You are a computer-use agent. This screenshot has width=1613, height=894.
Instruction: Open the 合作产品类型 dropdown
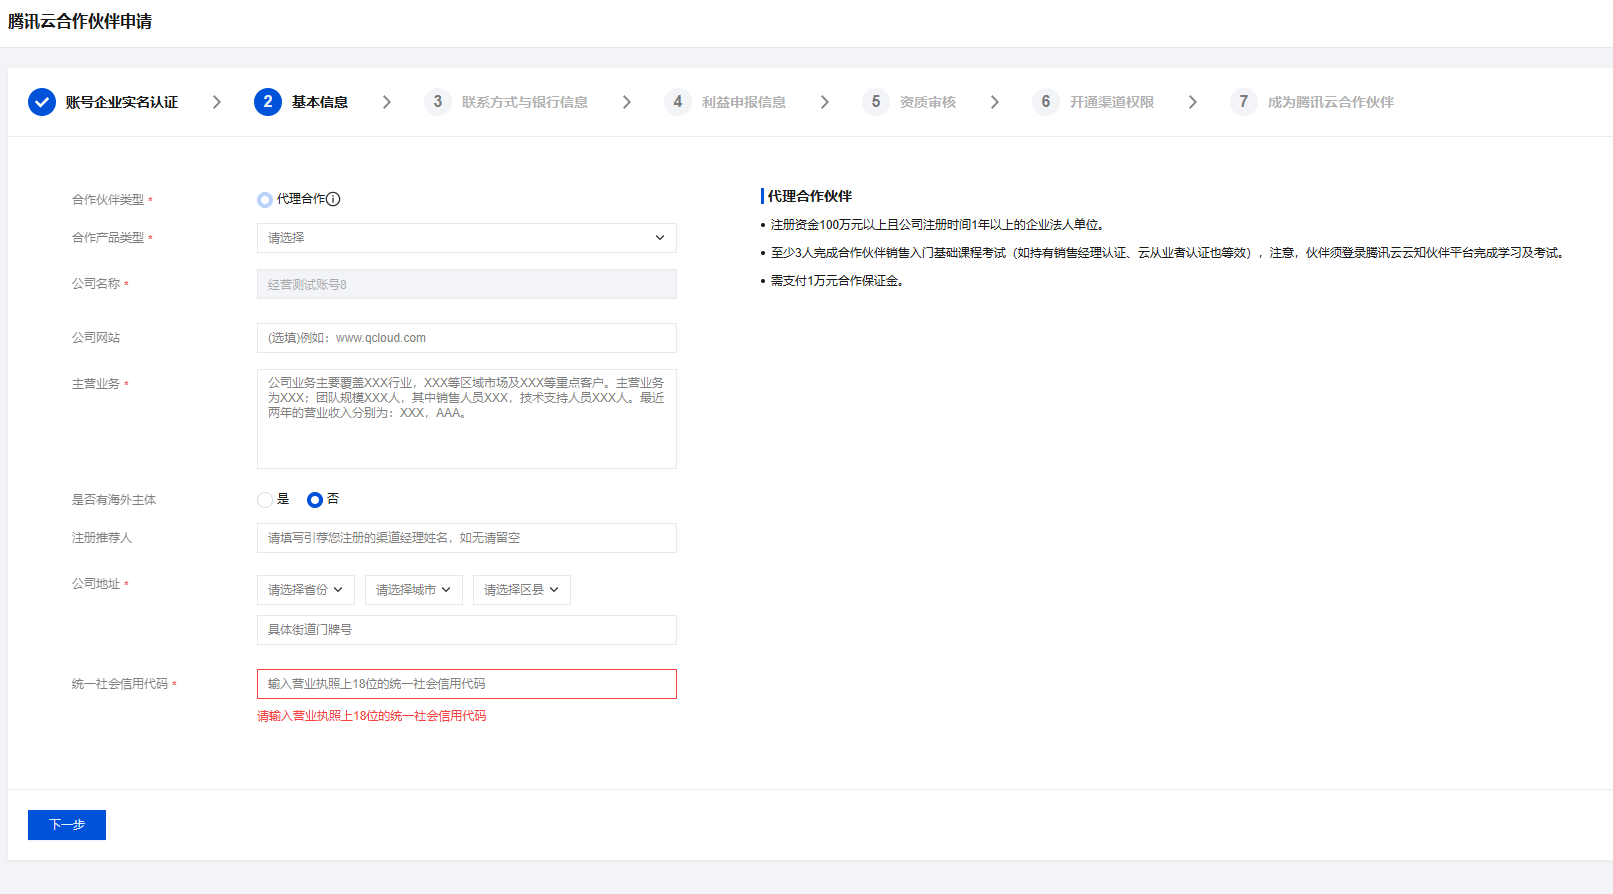point(467,238)
